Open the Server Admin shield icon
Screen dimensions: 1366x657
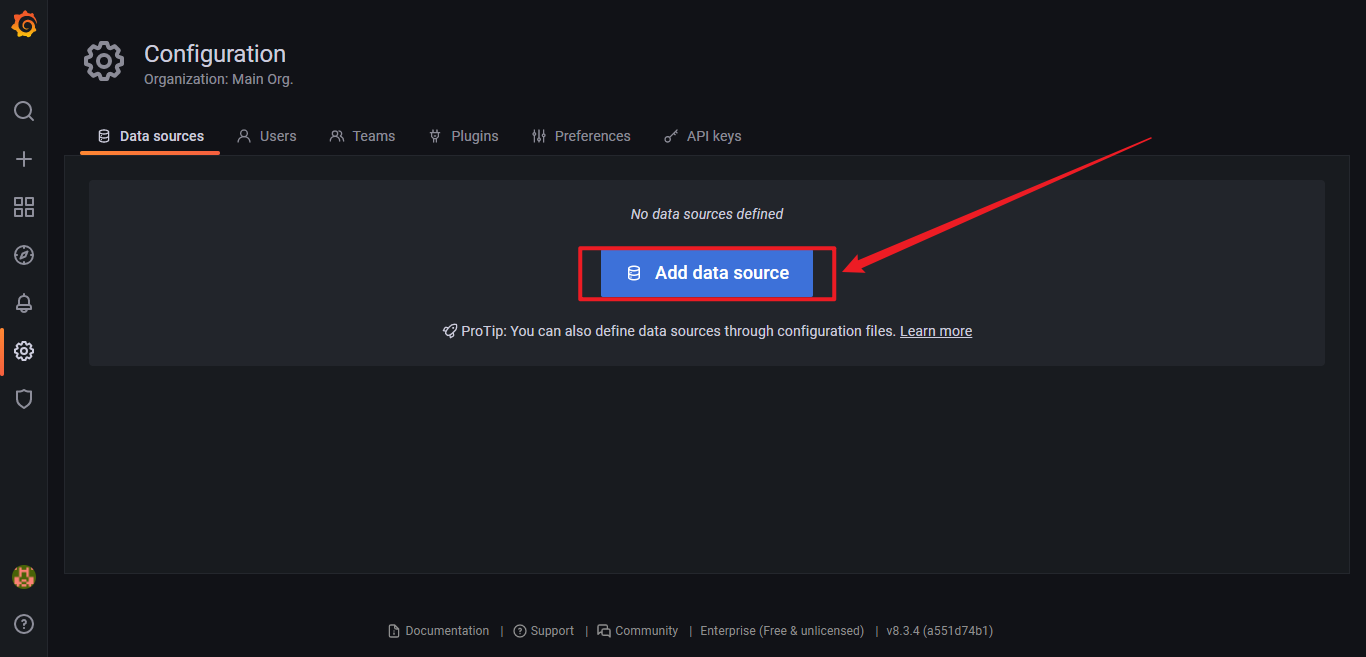(x=24, y=399)
